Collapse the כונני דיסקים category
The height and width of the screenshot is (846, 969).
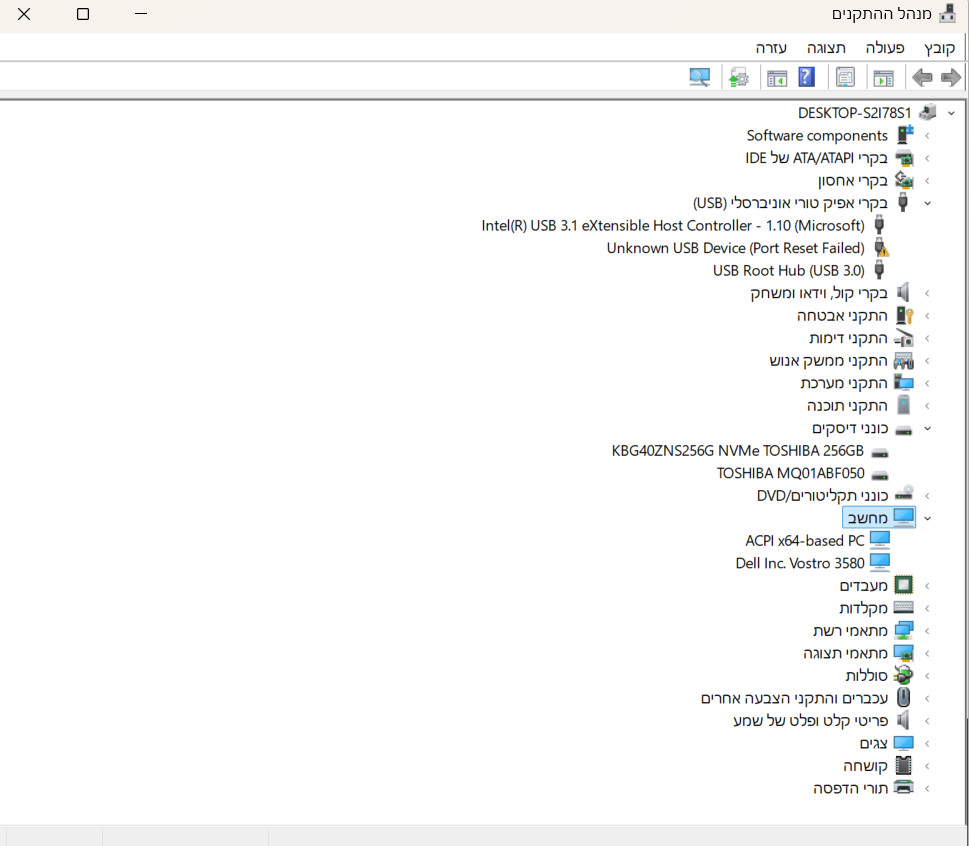point(928,428)
